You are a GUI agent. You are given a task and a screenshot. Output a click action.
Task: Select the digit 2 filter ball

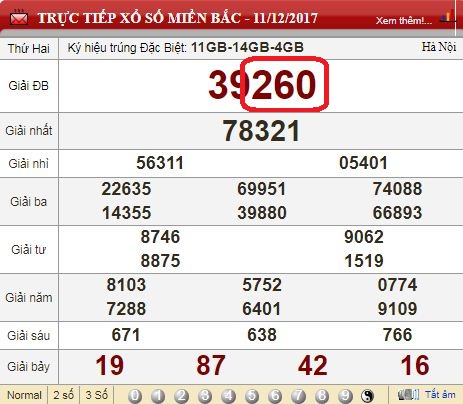point(181,396)
